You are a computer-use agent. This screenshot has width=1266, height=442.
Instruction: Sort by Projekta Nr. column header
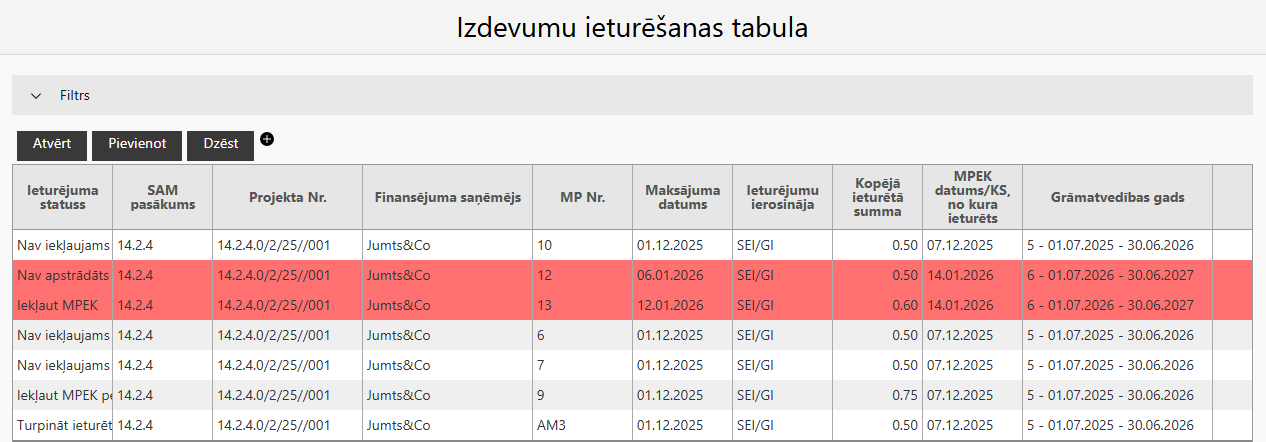[x=287, y=197]
